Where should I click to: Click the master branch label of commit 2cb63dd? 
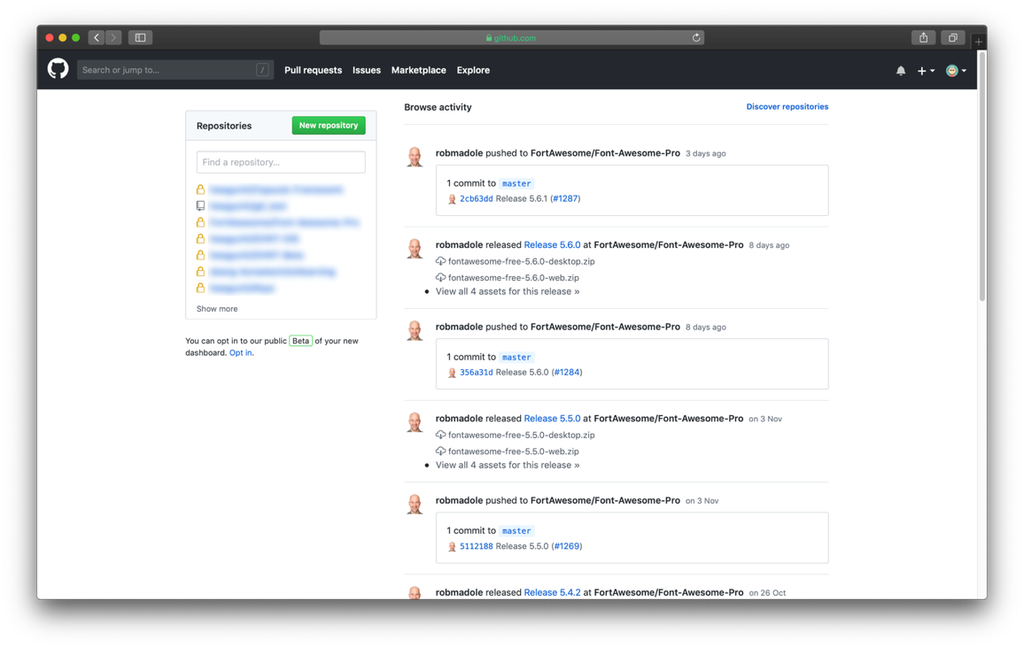517,184
